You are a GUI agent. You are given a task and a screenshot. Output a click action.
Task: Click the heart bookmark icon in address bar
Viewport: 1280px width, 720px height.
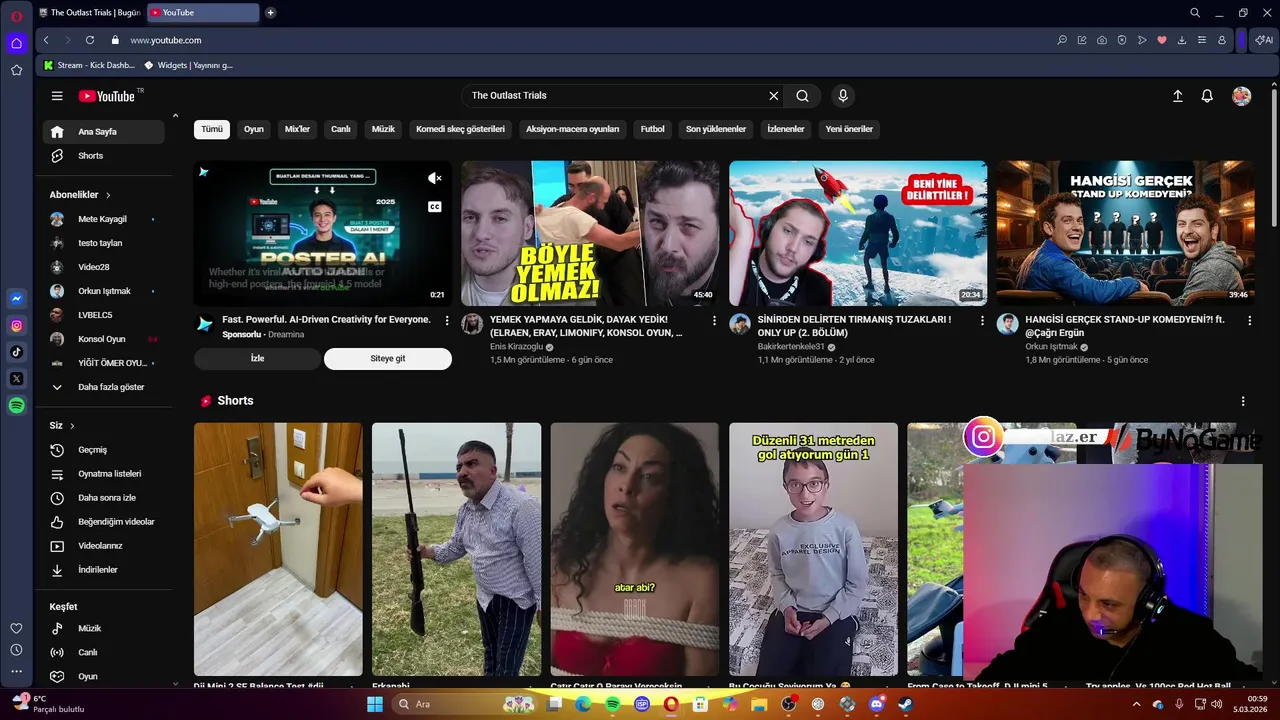(1162, 40)
